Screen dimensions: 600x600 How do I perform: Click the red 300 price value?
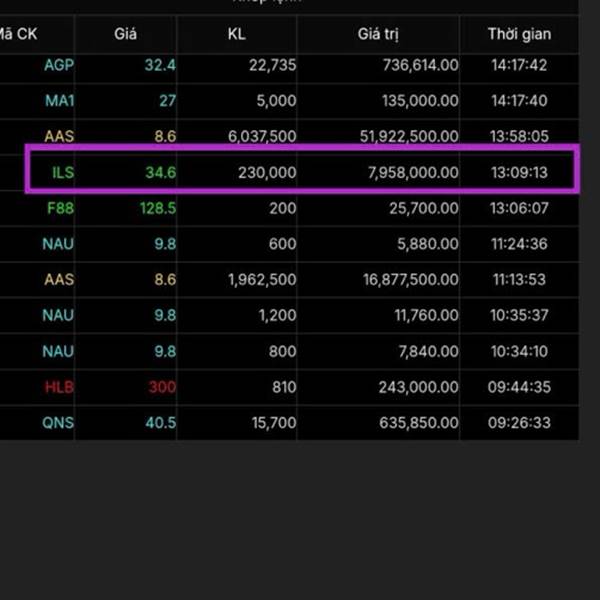coord(161,387)
